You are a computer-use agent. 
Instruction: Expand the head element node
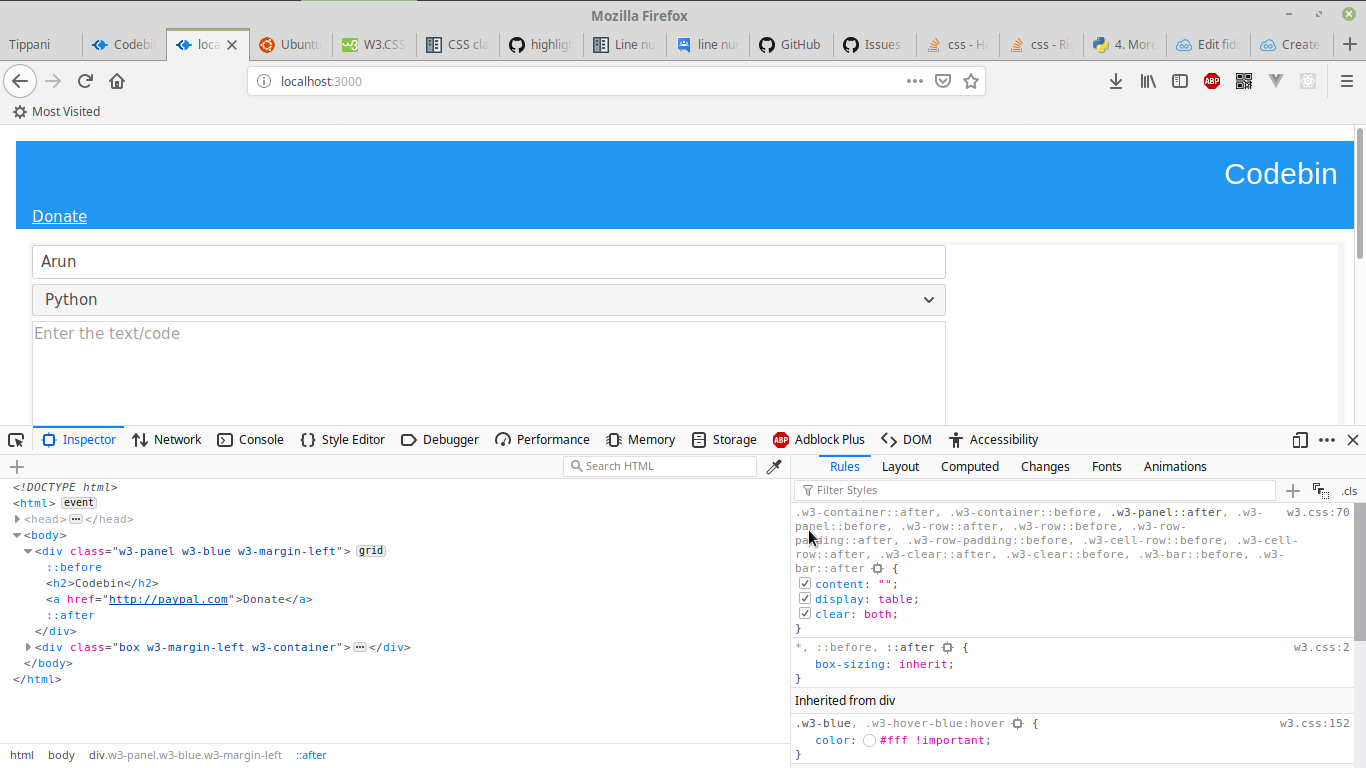tap(18, 519)
